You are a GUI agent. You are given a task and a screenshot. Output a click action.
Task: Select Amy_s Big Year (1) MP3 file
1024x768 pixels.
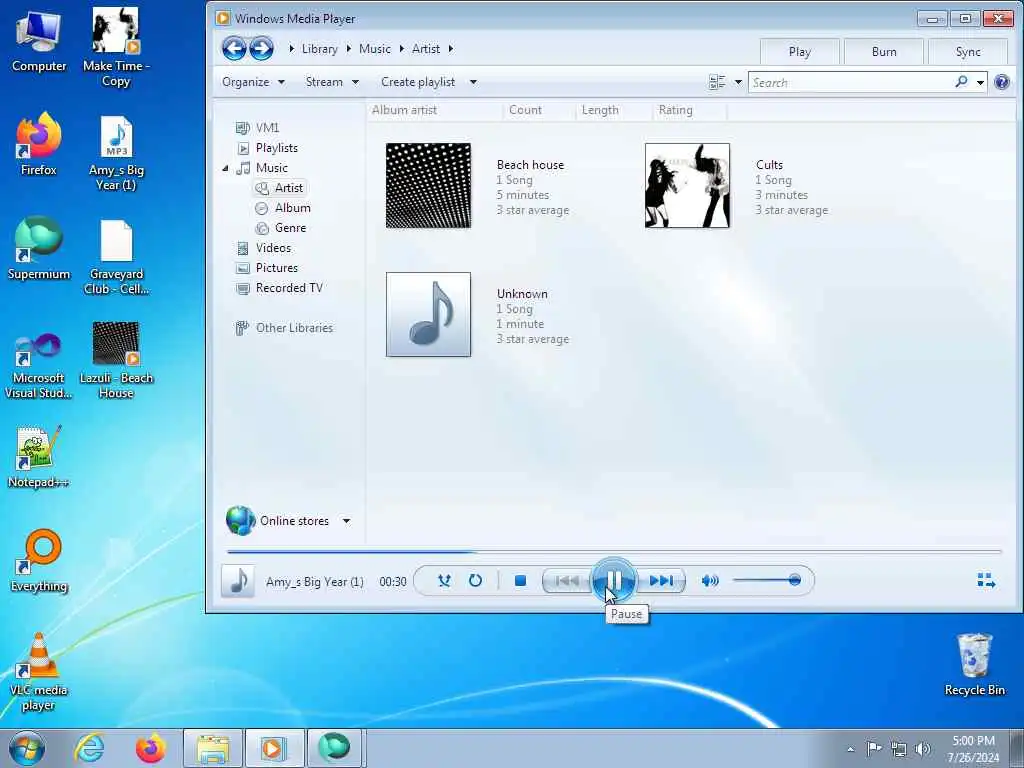pyautogui.click(x=116, y=153)
